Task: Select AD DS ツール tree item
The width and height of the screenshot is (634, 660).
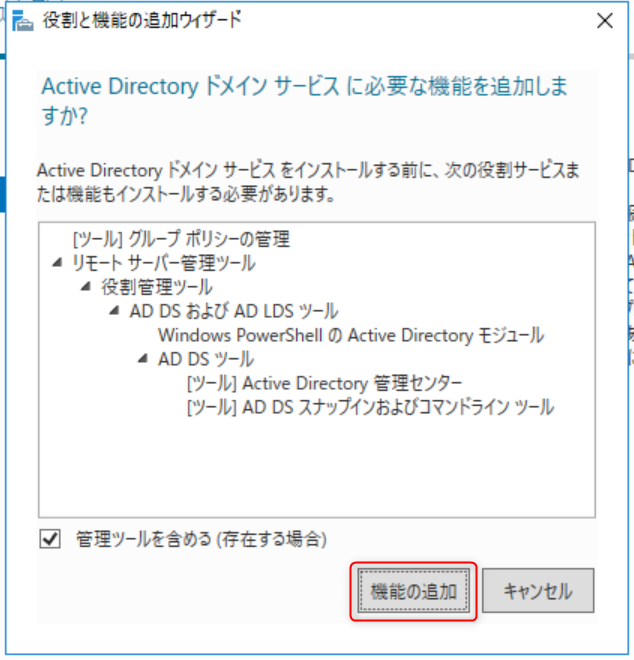Action: coord(206,359)
